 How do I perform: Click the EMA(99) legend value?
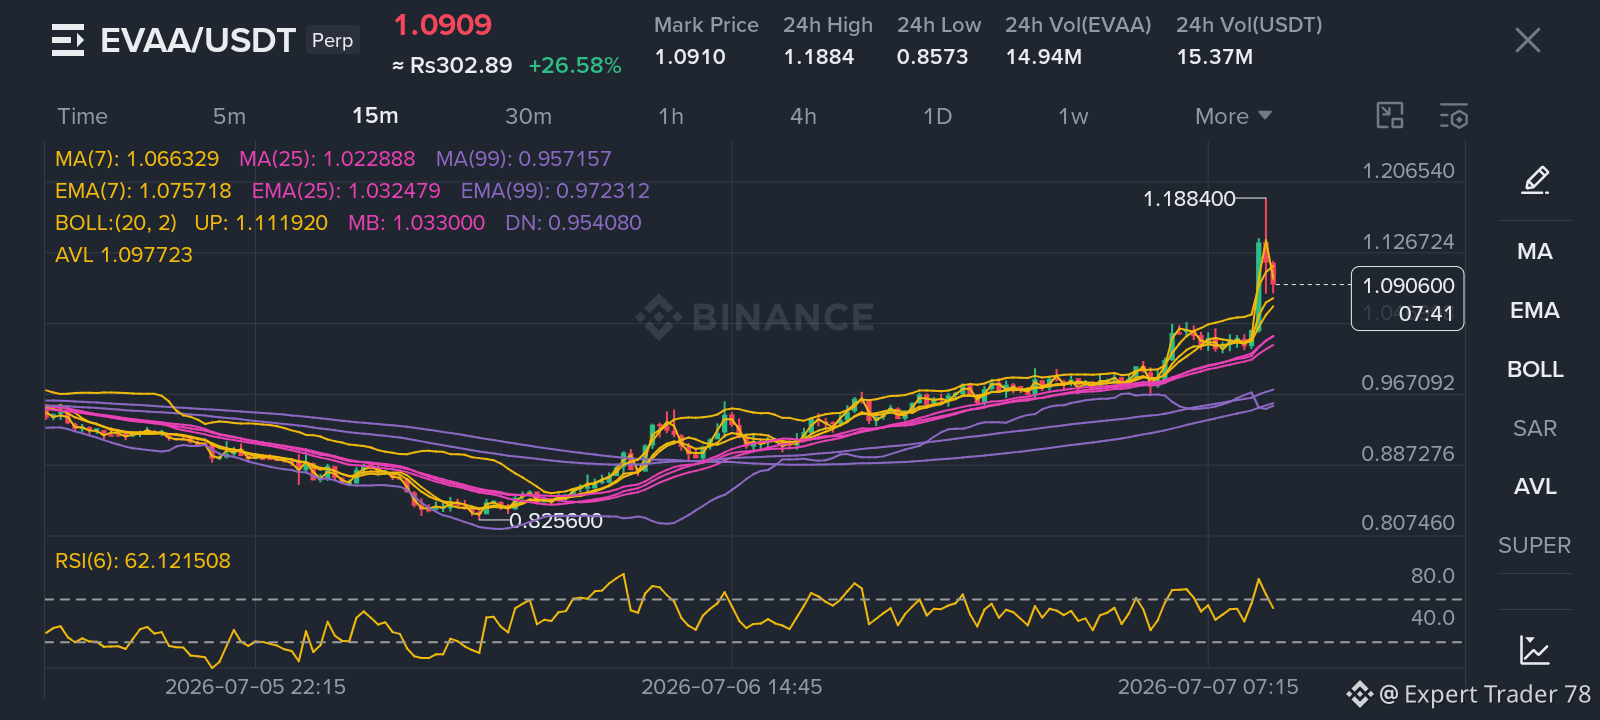555,191
